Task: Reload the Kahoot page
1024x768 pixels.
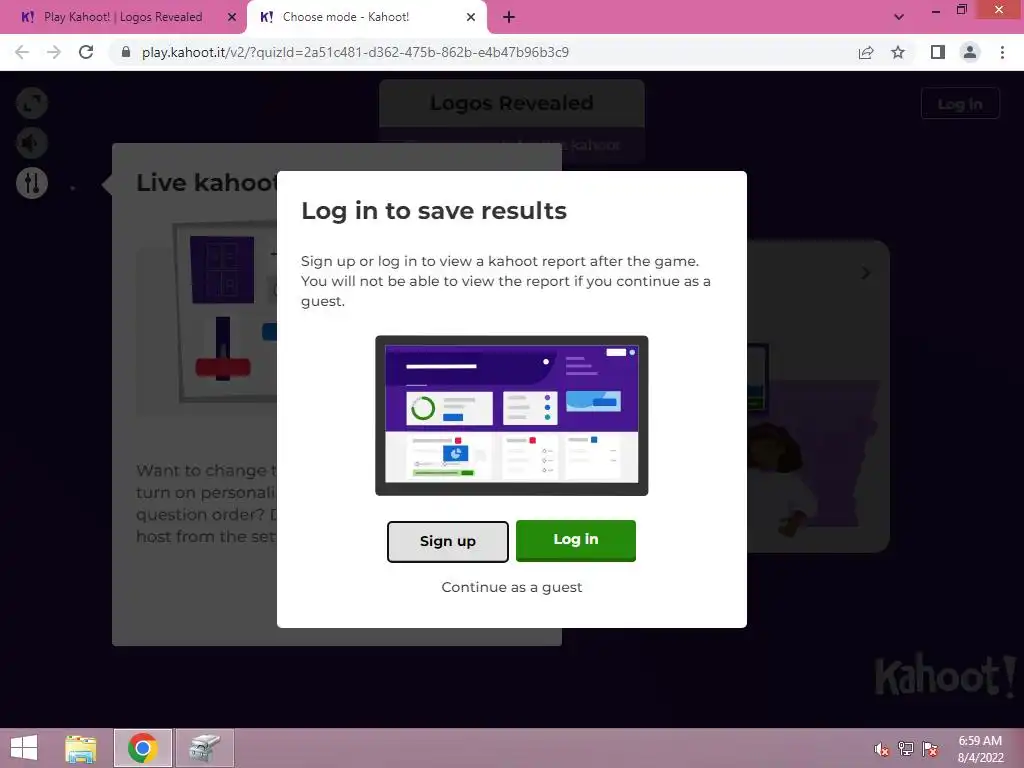Action: point(86,52)
